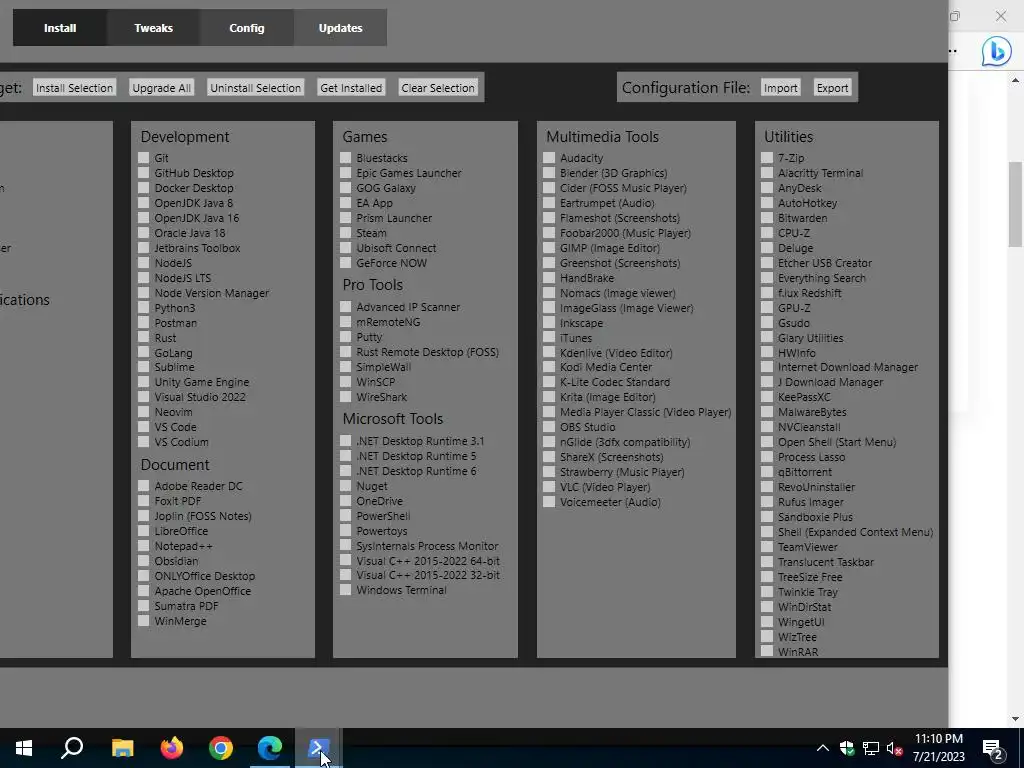
Task: Click the Bing chat icon in Edge
Action: point(996,51)
